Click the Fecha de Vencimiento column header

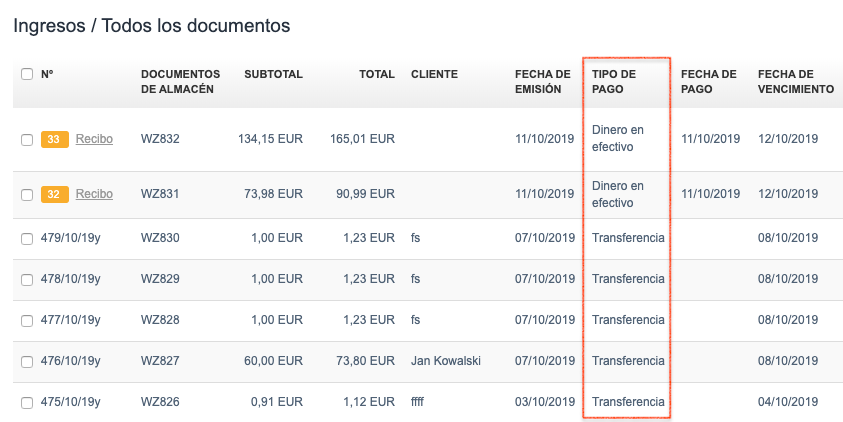795,81
